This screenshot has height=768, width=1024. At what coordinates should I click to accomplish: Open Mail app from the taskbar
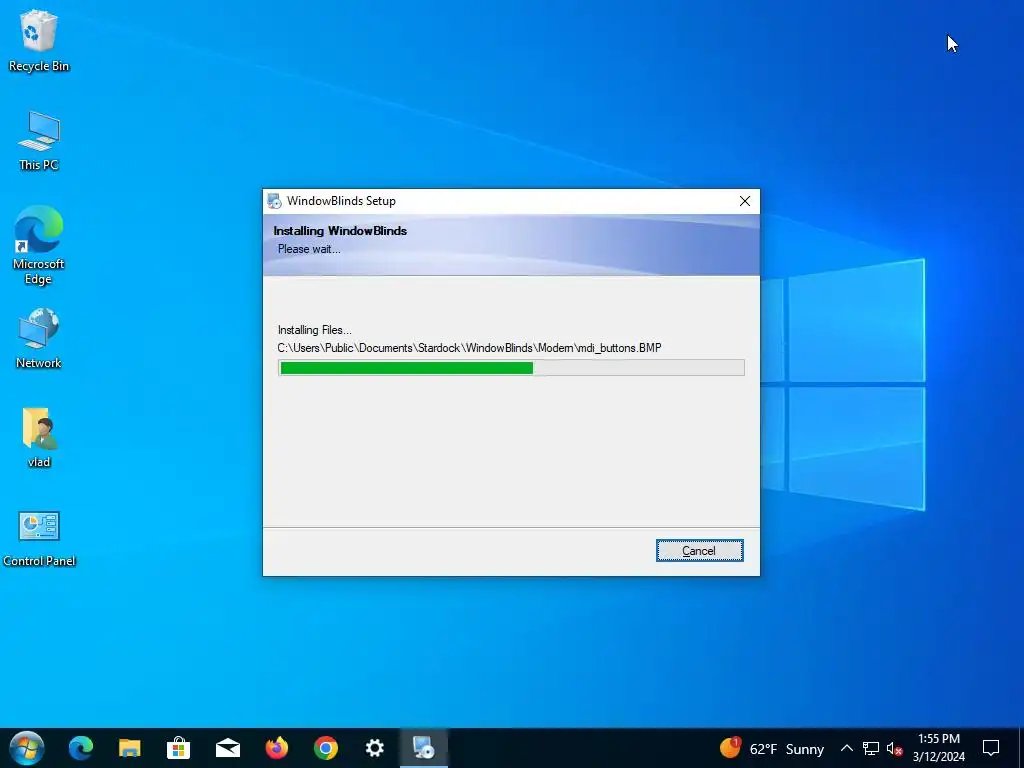point(227,748)
